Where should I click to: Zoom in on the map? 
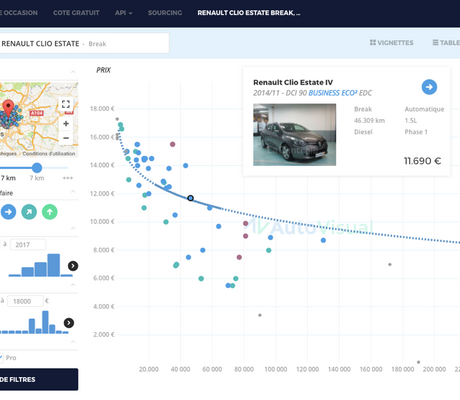tap(66, 124)
